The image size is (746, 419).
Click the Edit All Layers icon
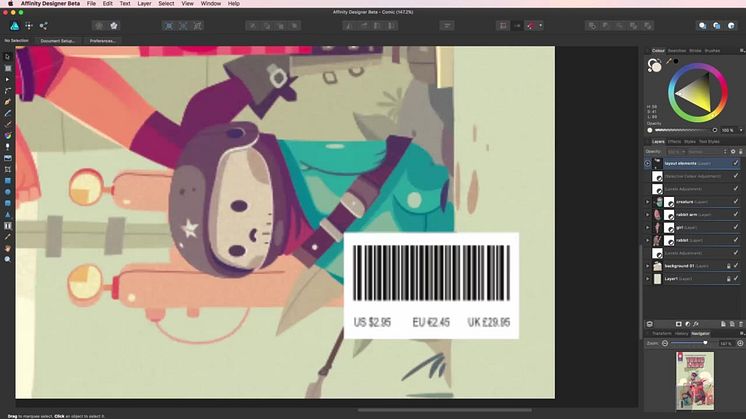coord(649,324)
